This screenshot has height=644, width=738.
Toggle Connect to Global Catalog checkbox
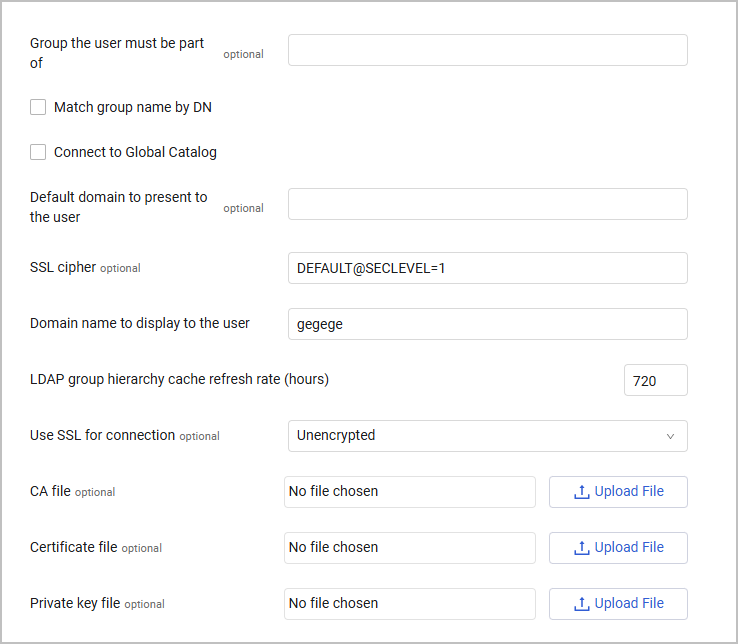[38, 152]
